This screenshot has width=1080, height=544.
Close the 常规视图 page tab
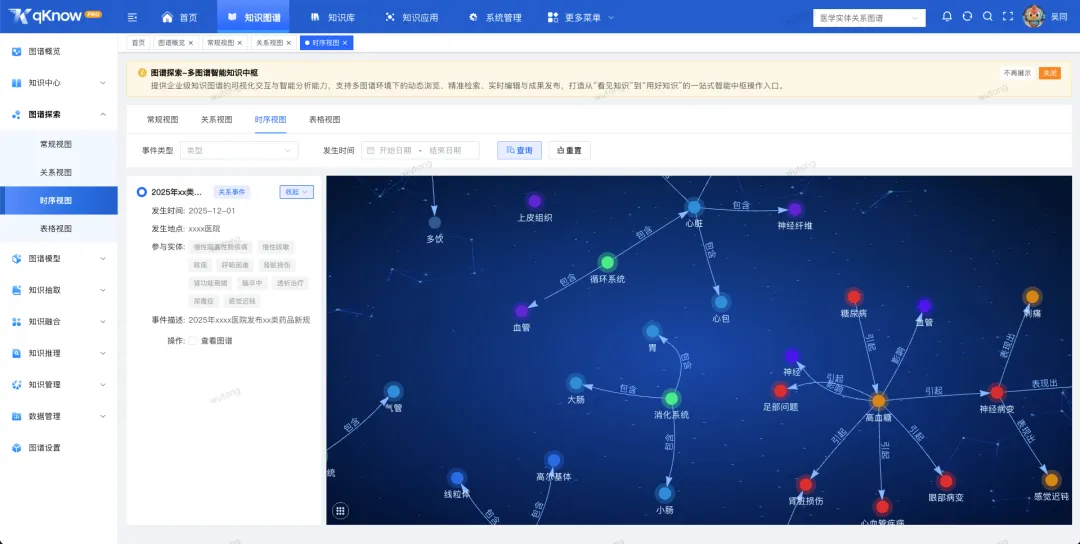(x=240, y=43)
